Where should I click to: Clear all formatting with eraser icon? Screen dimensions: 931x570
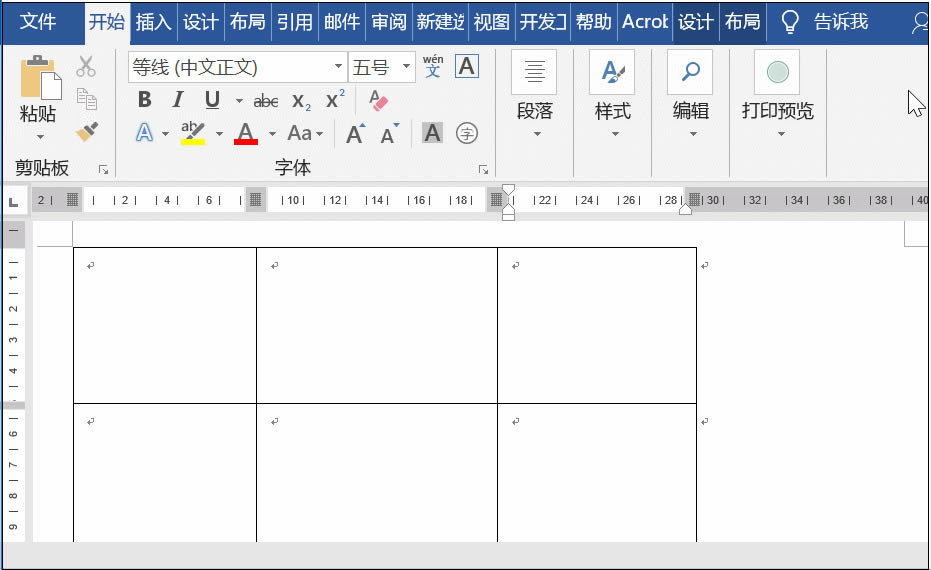click(x=378, y=100)
